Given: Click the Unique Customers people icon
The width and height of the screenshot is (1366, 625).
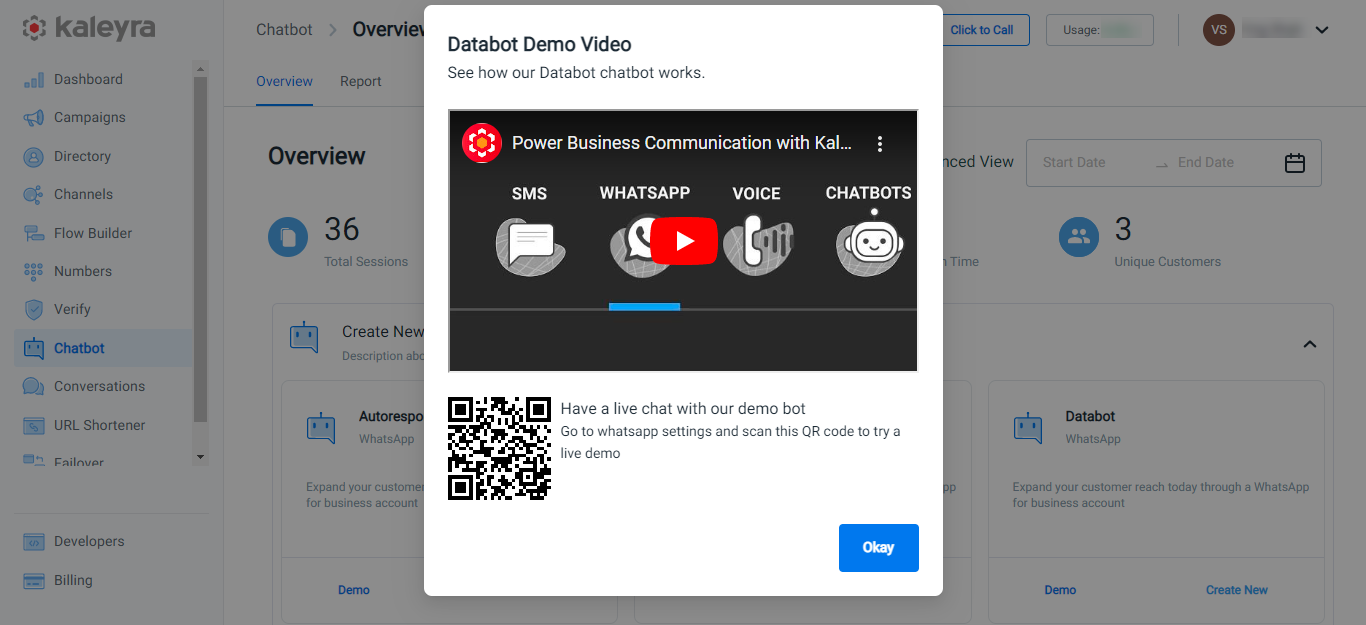Looking at the screenshot, I should tap(1079, 238).
